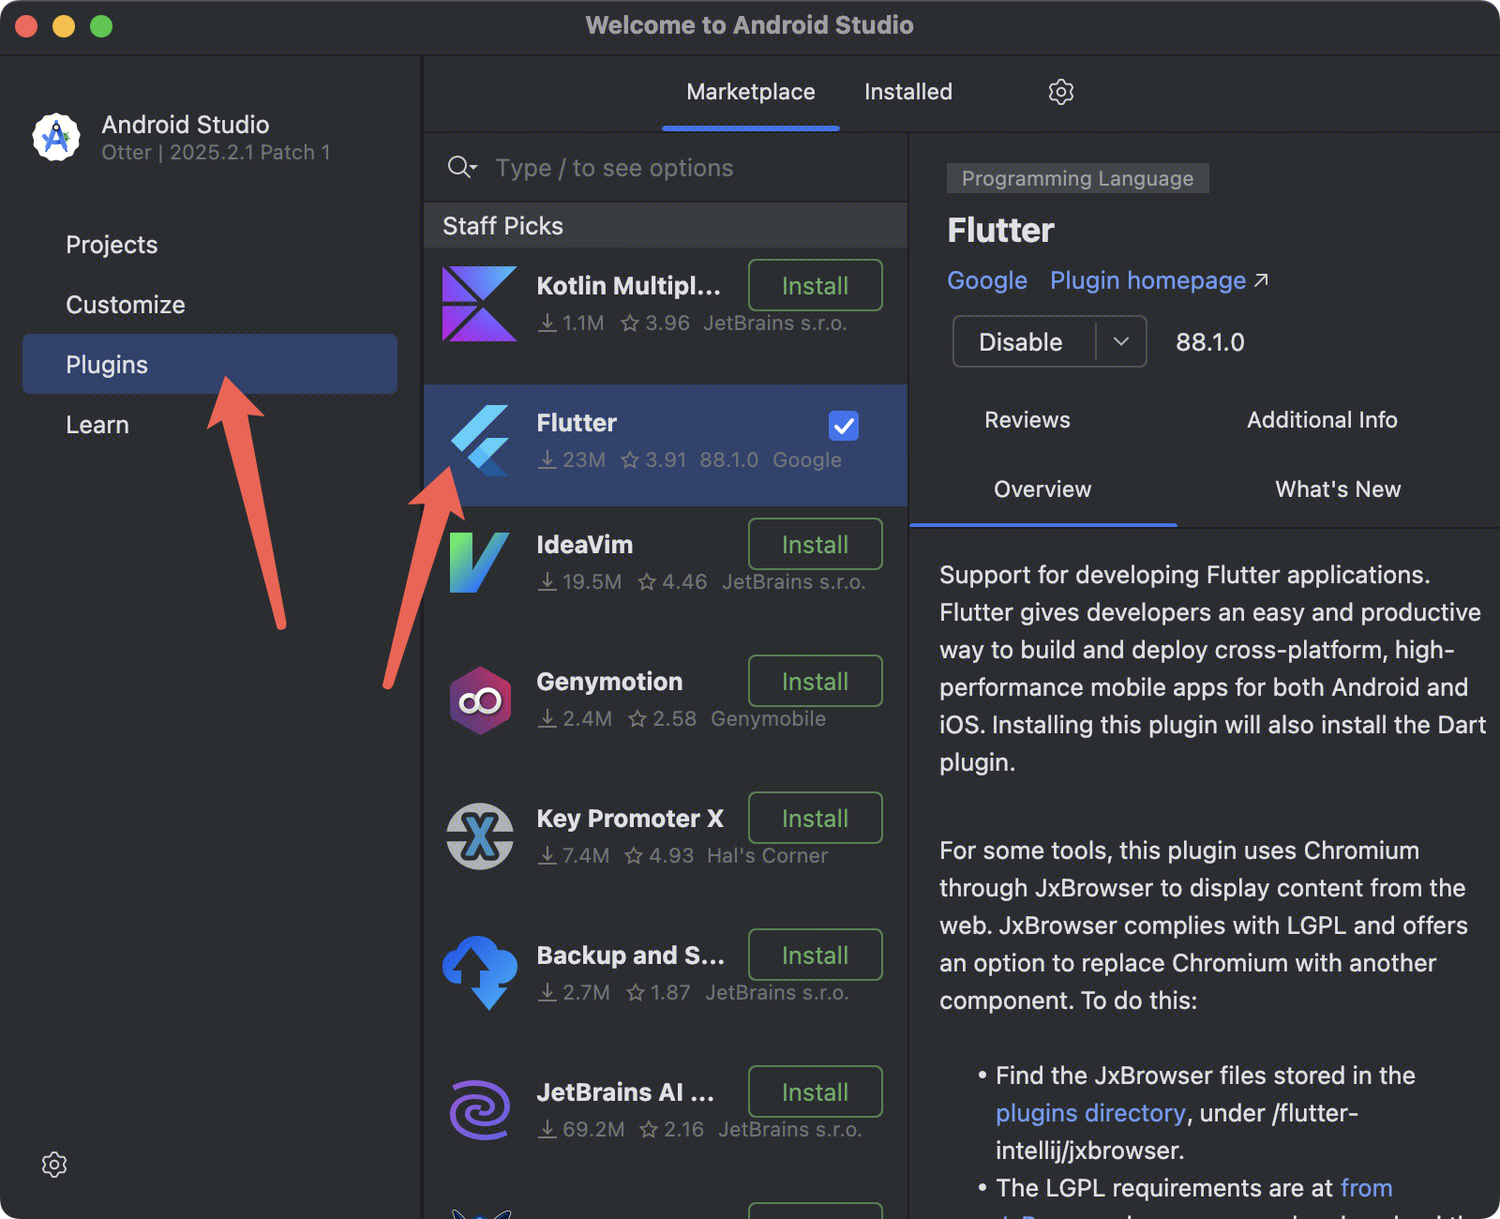Open plugin settings gear beside Installed tab
1500x1219 pixels.
[1061, 92]
